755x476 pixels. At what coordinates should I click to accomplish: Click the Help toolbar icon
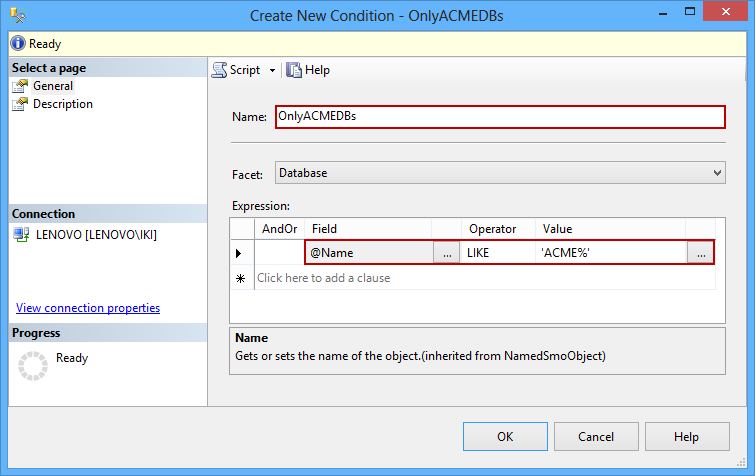(x=294, y=70)
